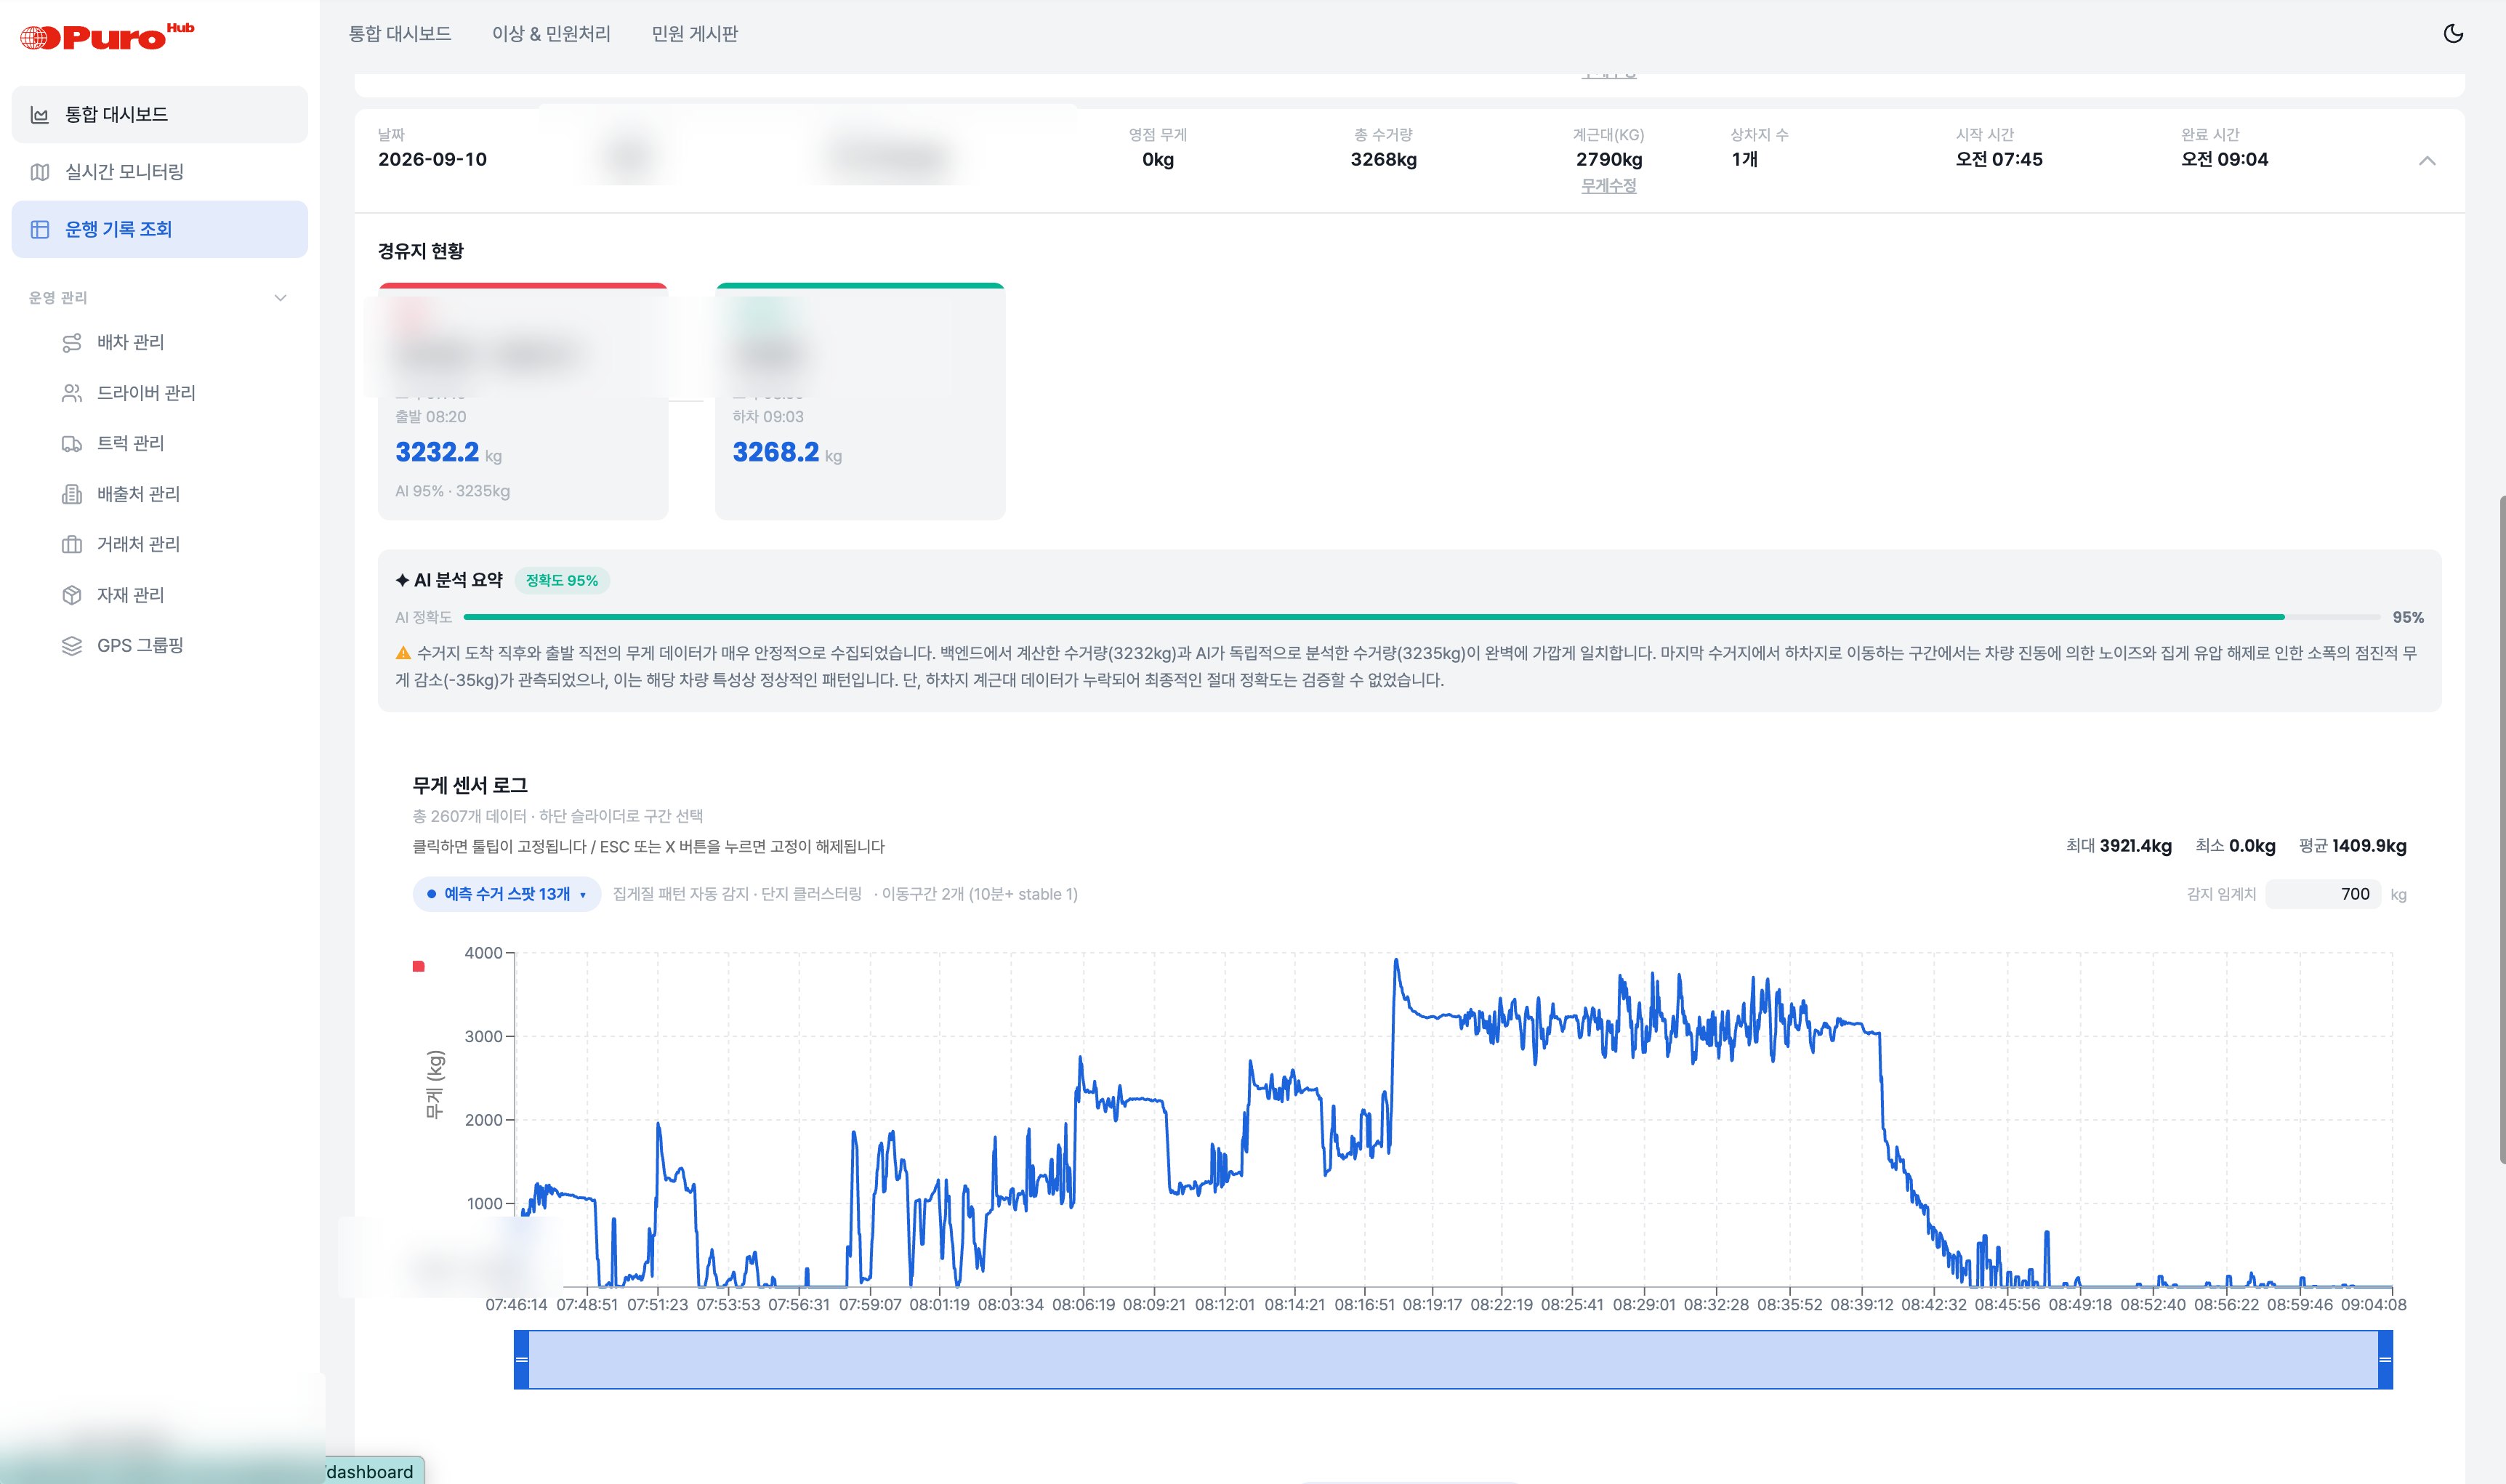Viewport: 2506px width, 1484px height.
Task: Click the left handle of chart range slider
Action: pos(521,1359)
